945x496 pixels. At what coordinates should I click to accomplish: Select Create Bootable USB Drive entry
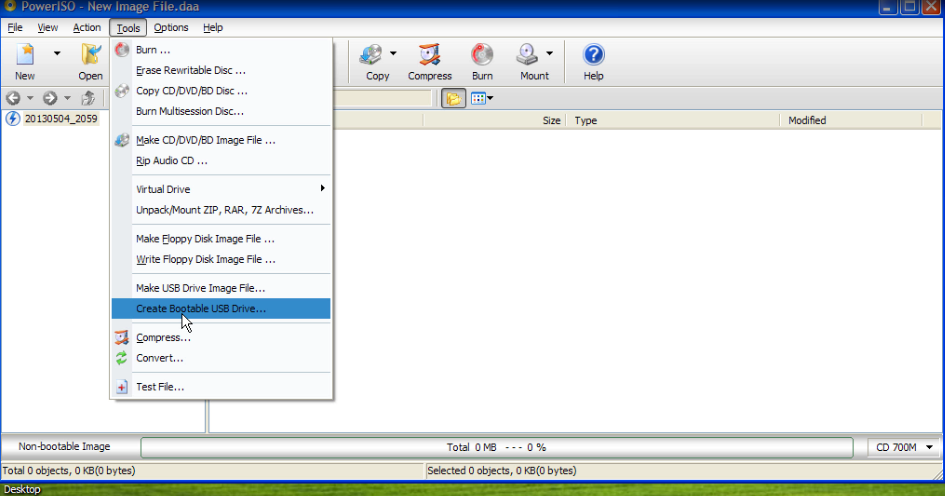pyautogui.click(x=221, y=309)
